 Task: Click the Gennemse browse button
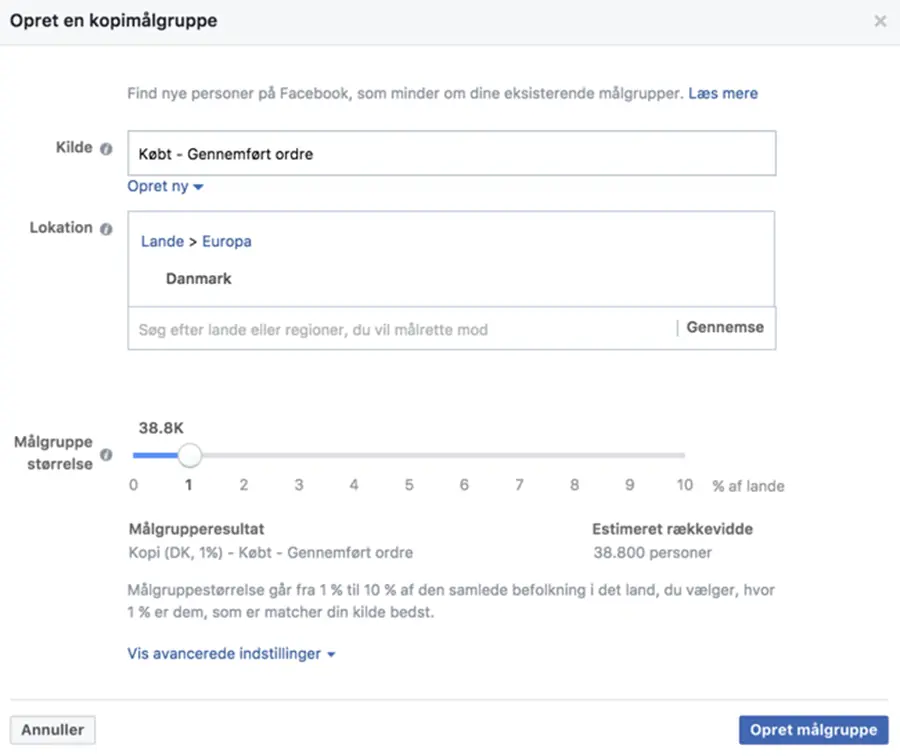(725, 327)
